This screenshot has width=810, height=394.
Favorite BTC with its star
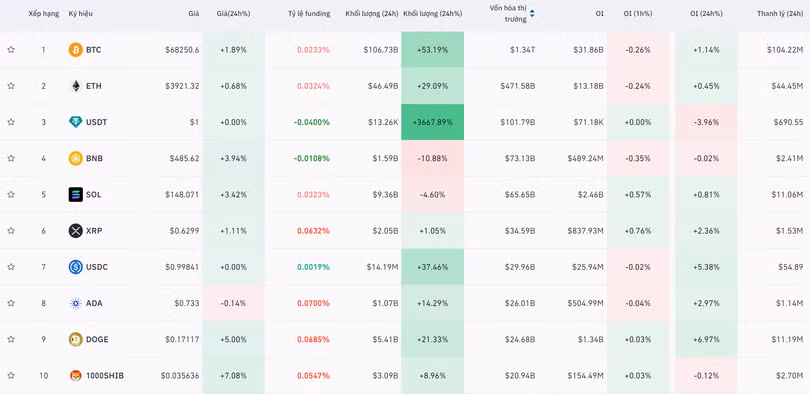pyautogui.click(x=11, y=50)
